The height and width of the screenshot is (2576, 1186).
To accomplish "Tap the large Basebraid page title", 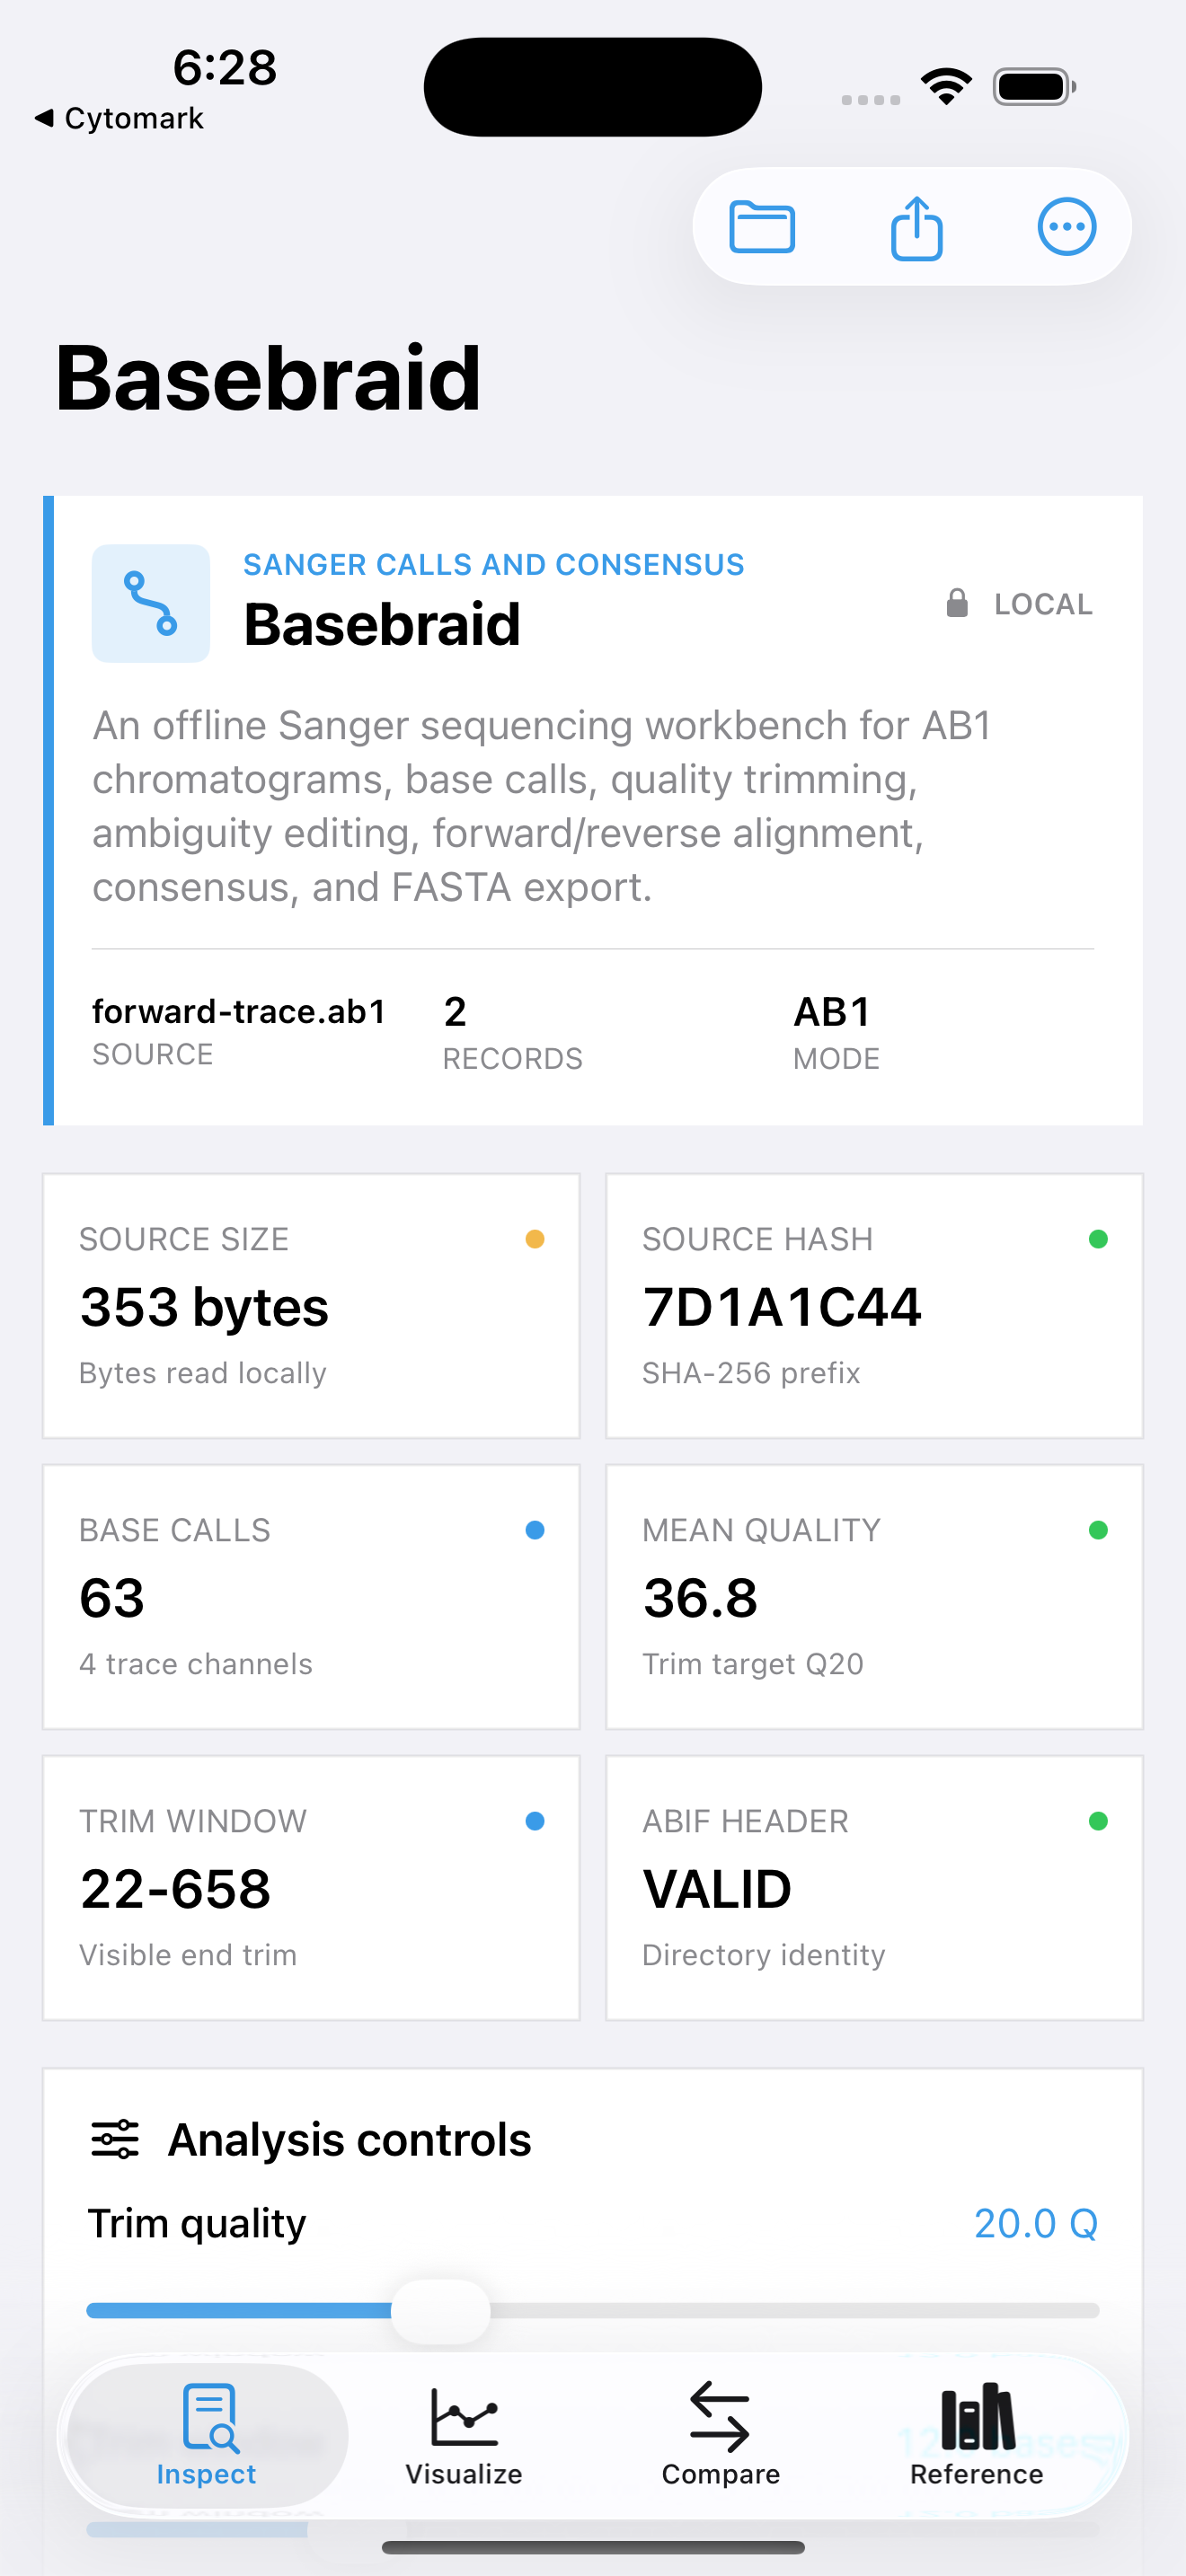I will [268, 377].
